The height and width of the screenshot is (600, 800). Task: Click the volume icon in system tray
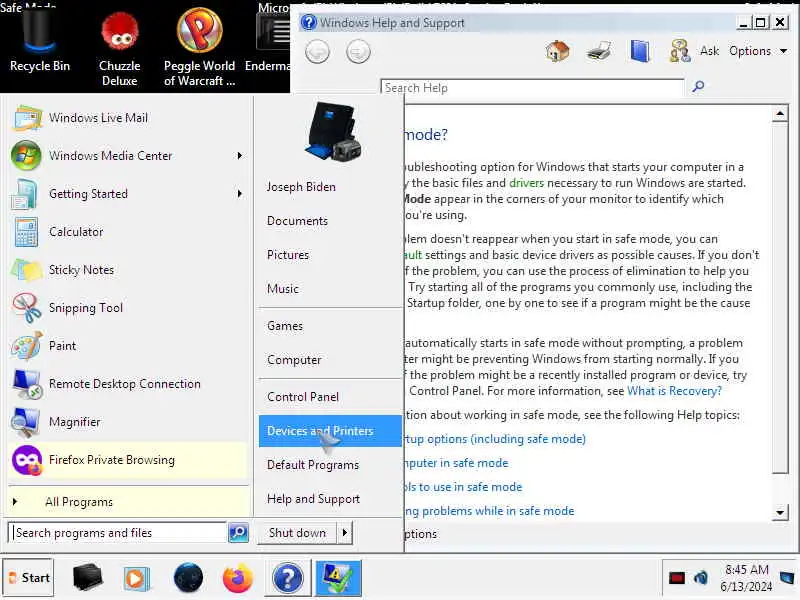tap(701, 578)
